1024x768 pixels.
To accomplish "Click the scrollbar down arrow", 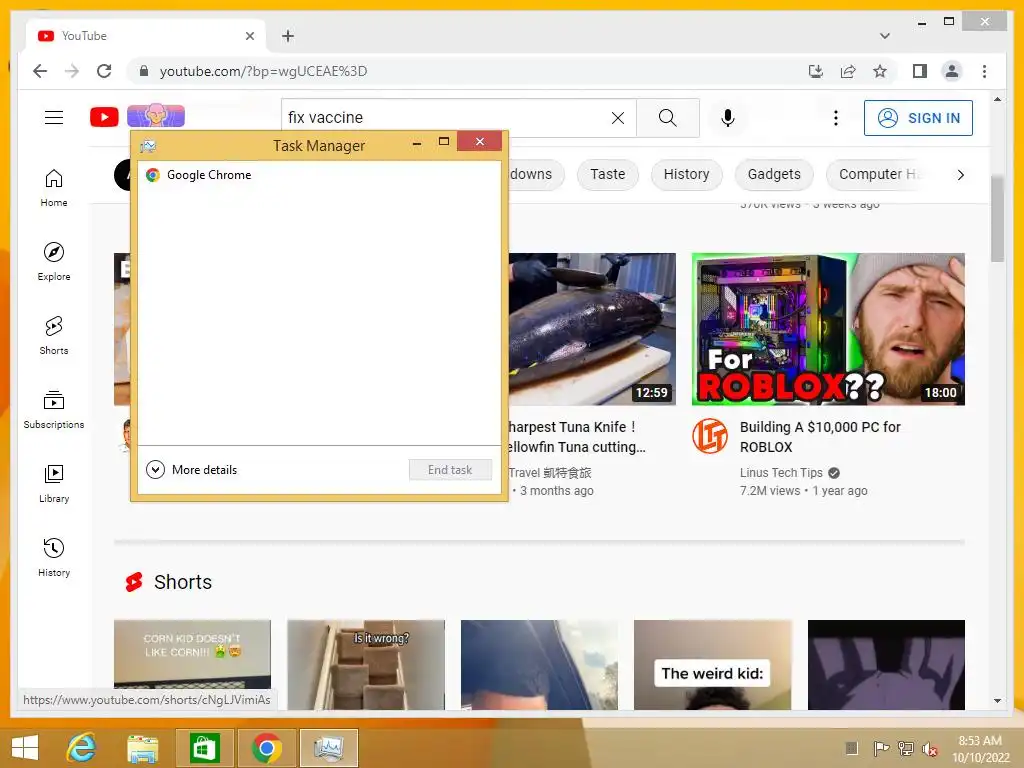I will point(997,701).
